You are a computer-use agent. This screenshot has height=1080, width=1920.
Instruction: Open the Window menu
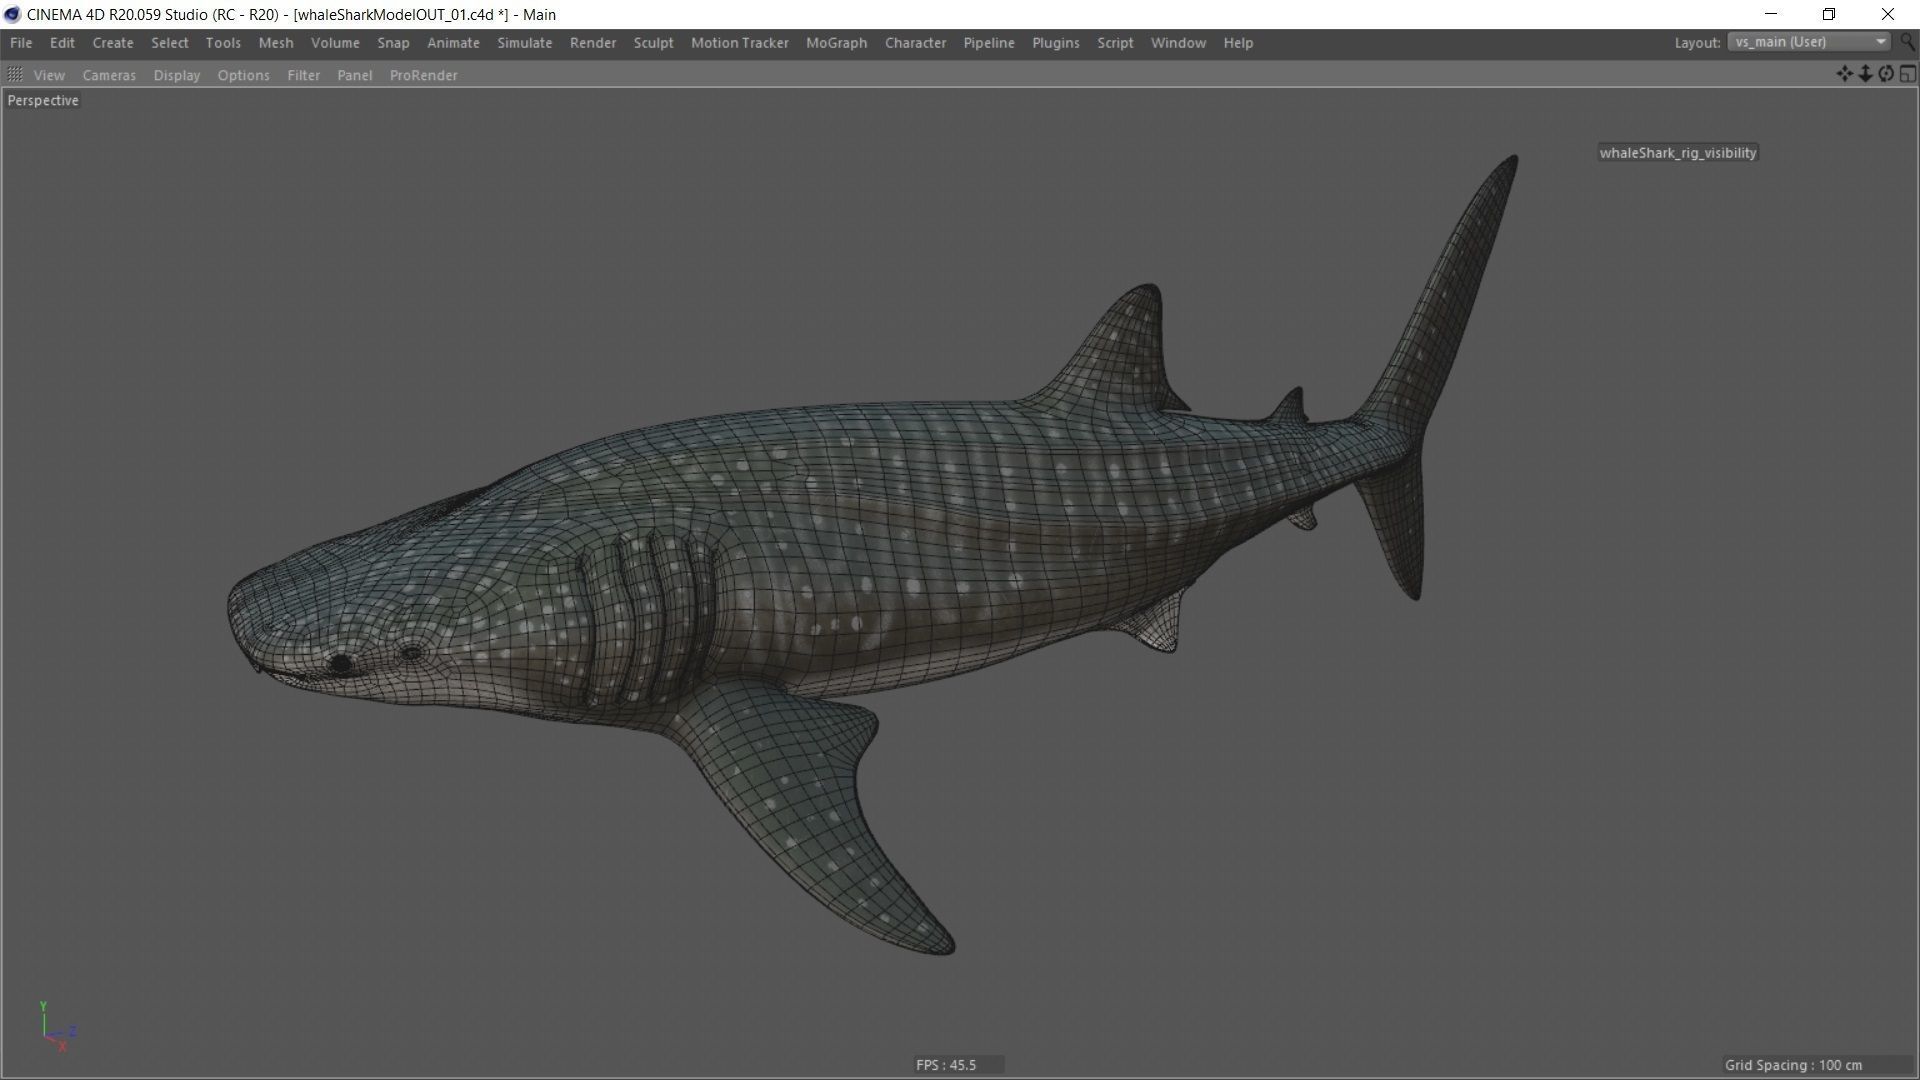point(1178,43)
